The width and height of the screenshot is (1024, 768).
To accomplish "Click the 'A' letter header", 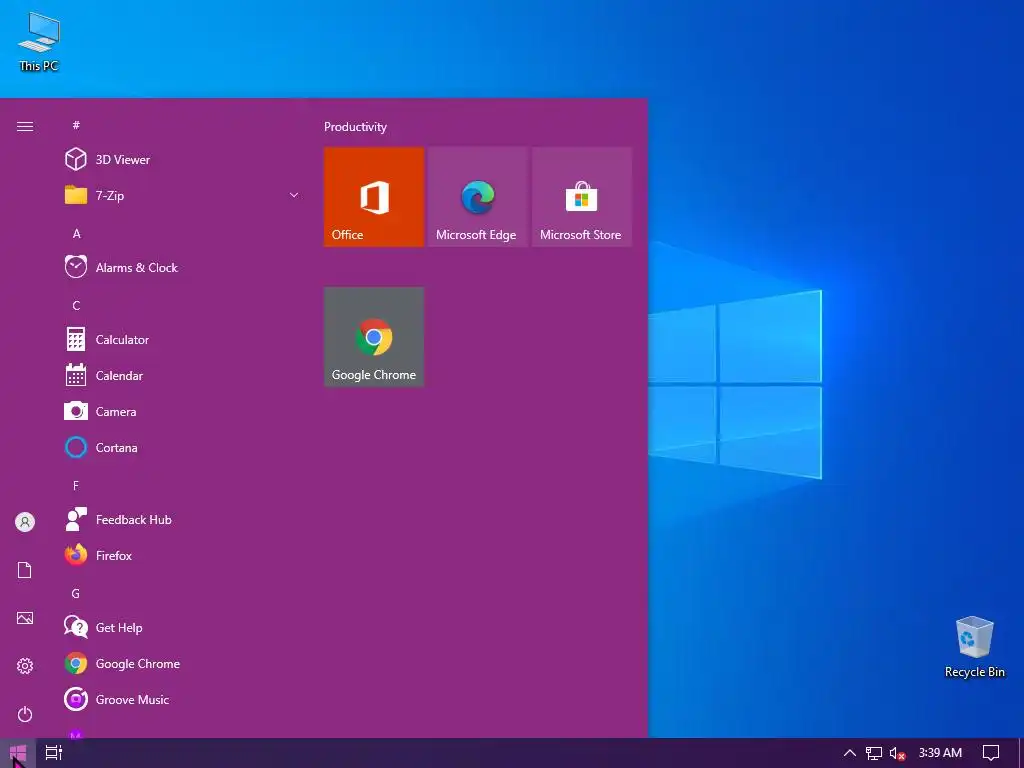I will click(x=76, y=233).
